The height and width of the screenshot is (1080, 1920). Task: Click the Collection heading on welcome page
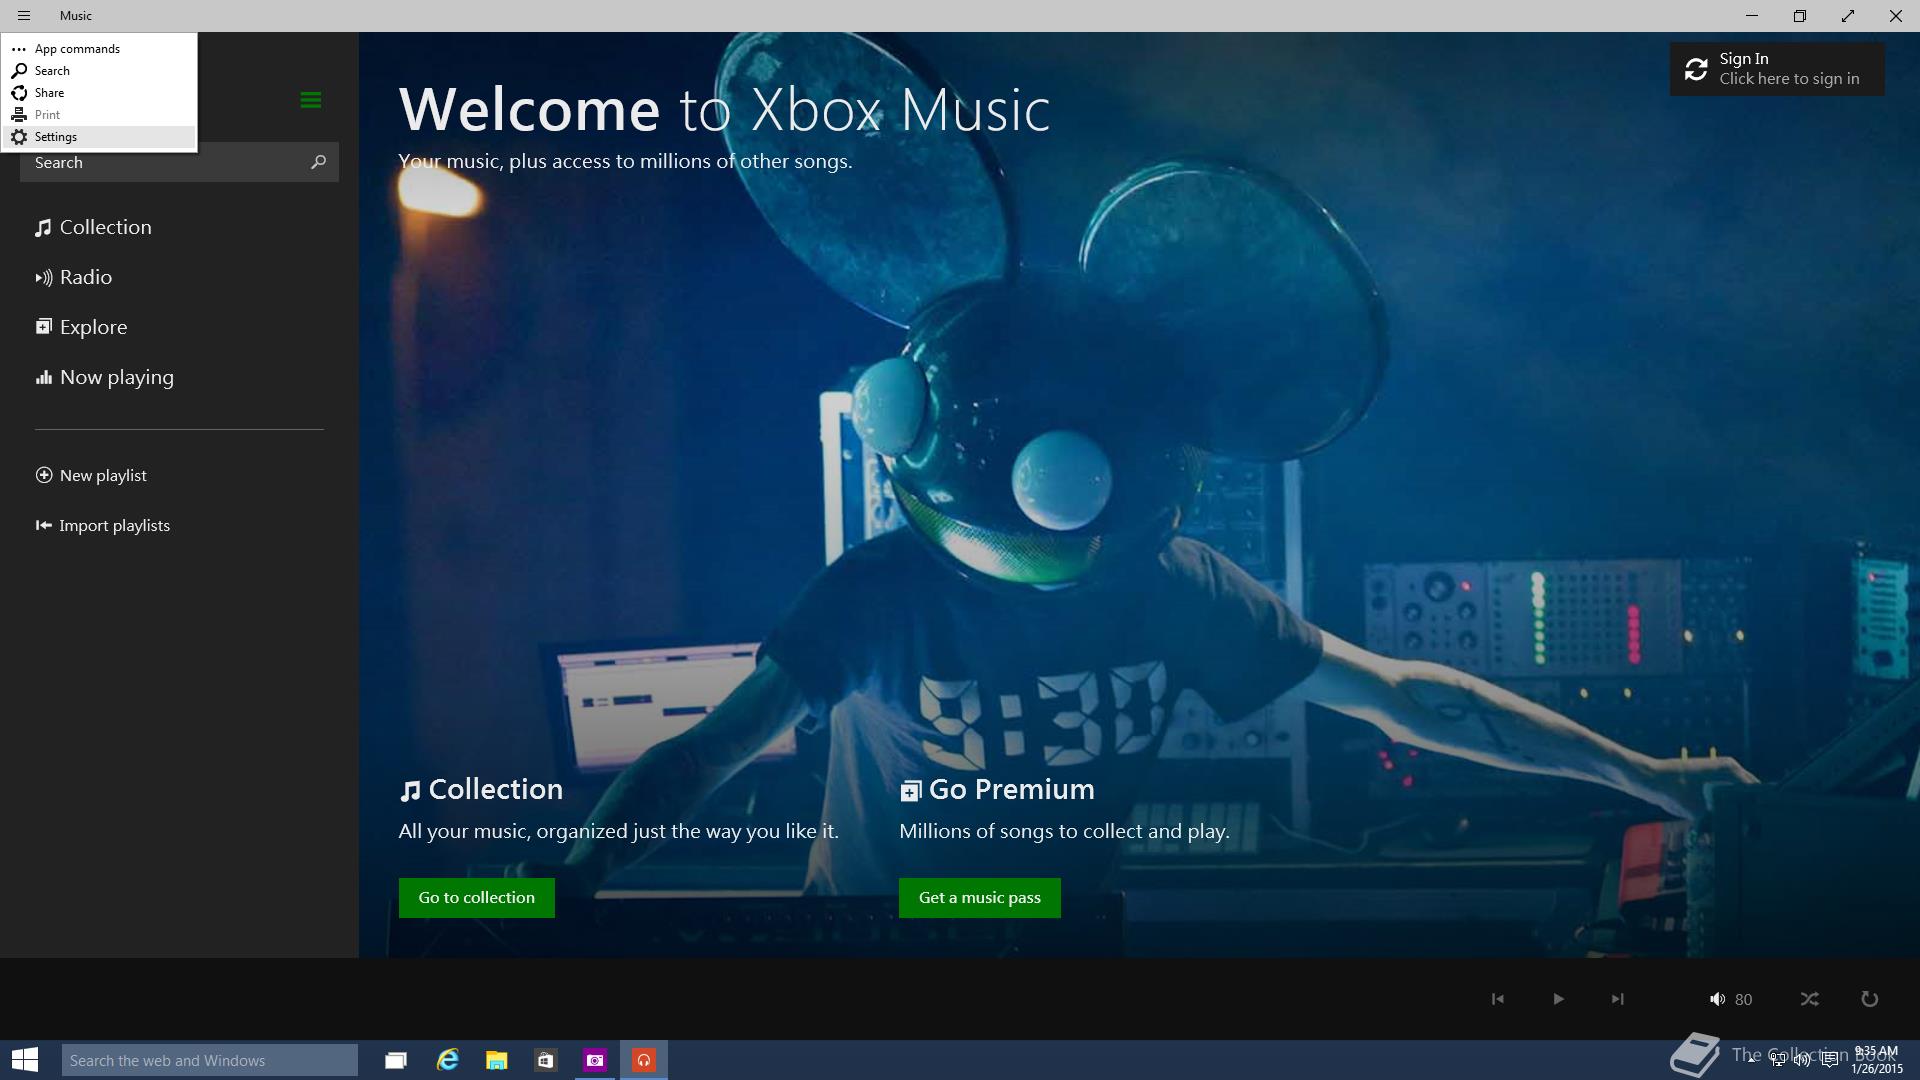[481, 790]
